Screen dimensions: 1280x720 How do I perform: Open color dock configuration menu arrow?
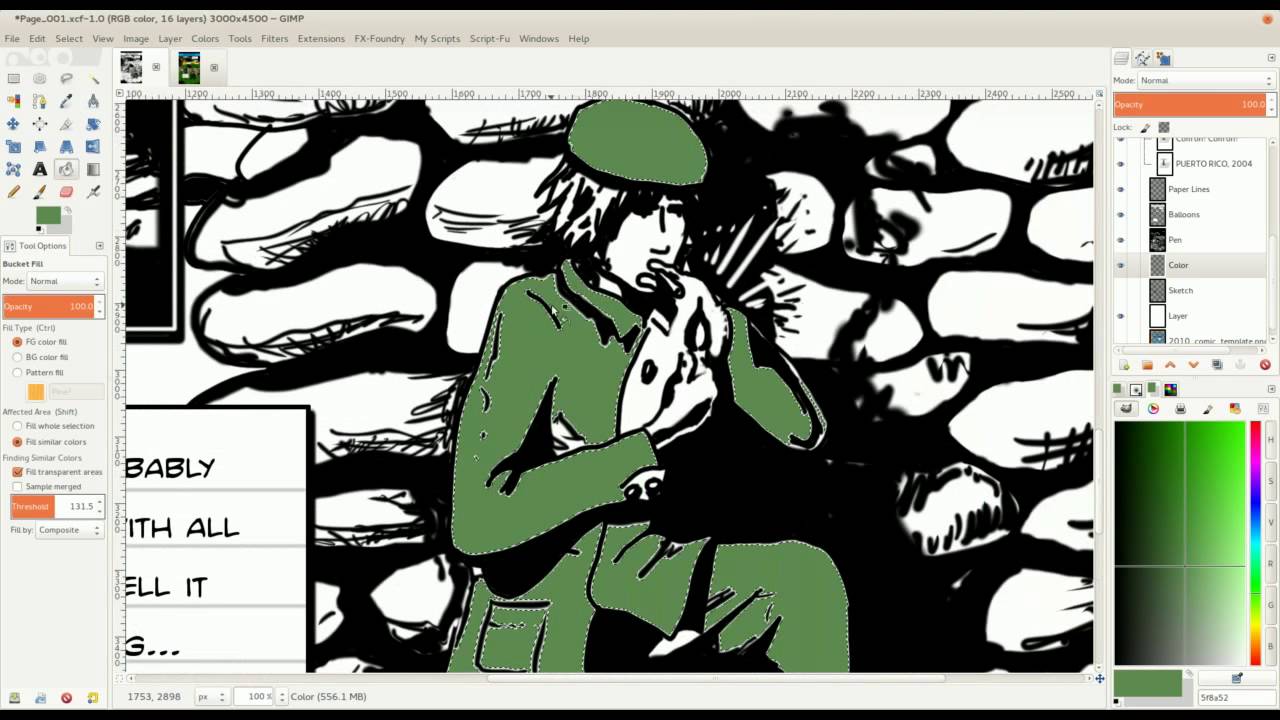pos(1272,388)
